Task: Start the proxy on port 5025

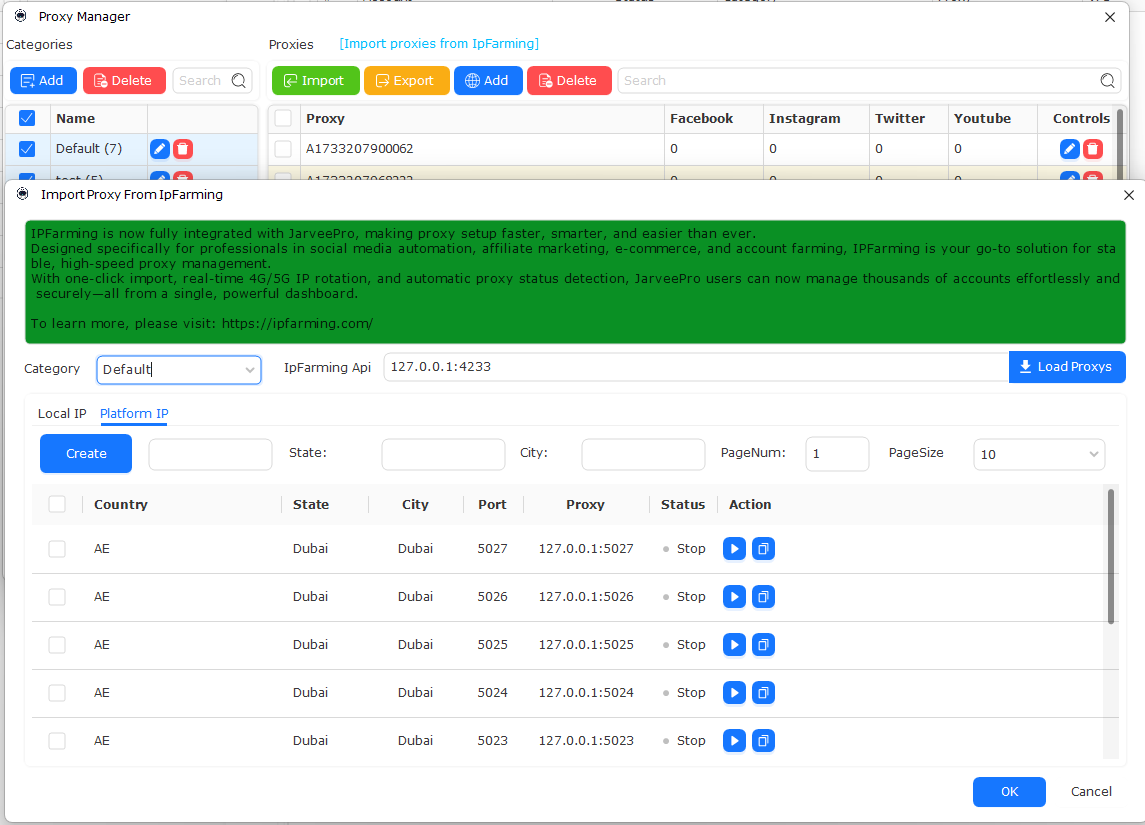Action: click(x=734, y=645)
